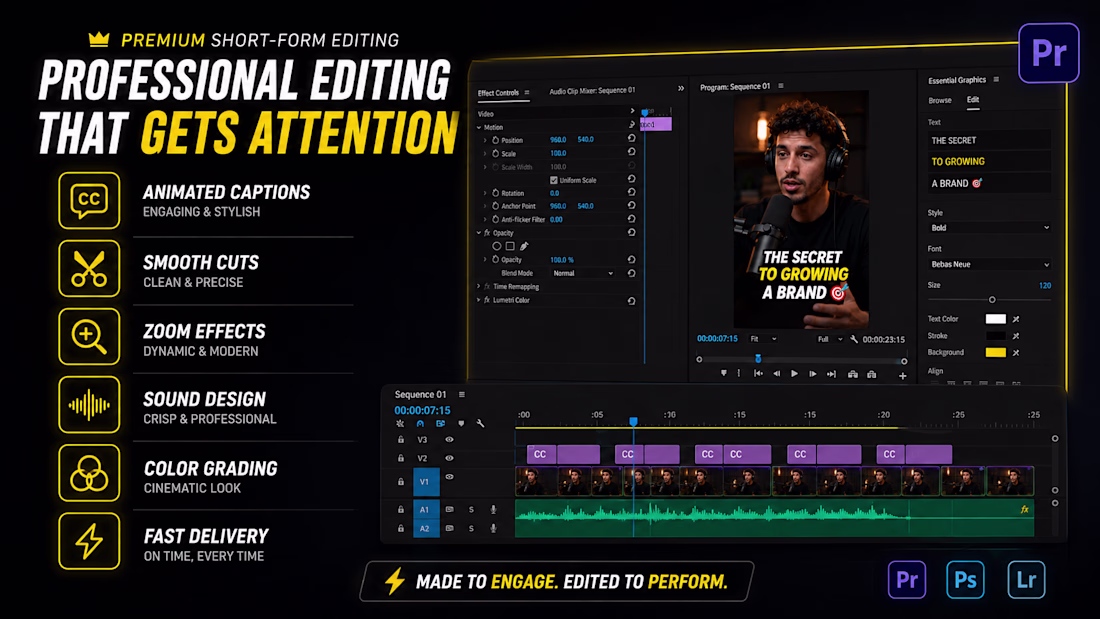The image size is (1100, 619).
Task: Solo the A2 audio track
Action: (x=471, y=528)
